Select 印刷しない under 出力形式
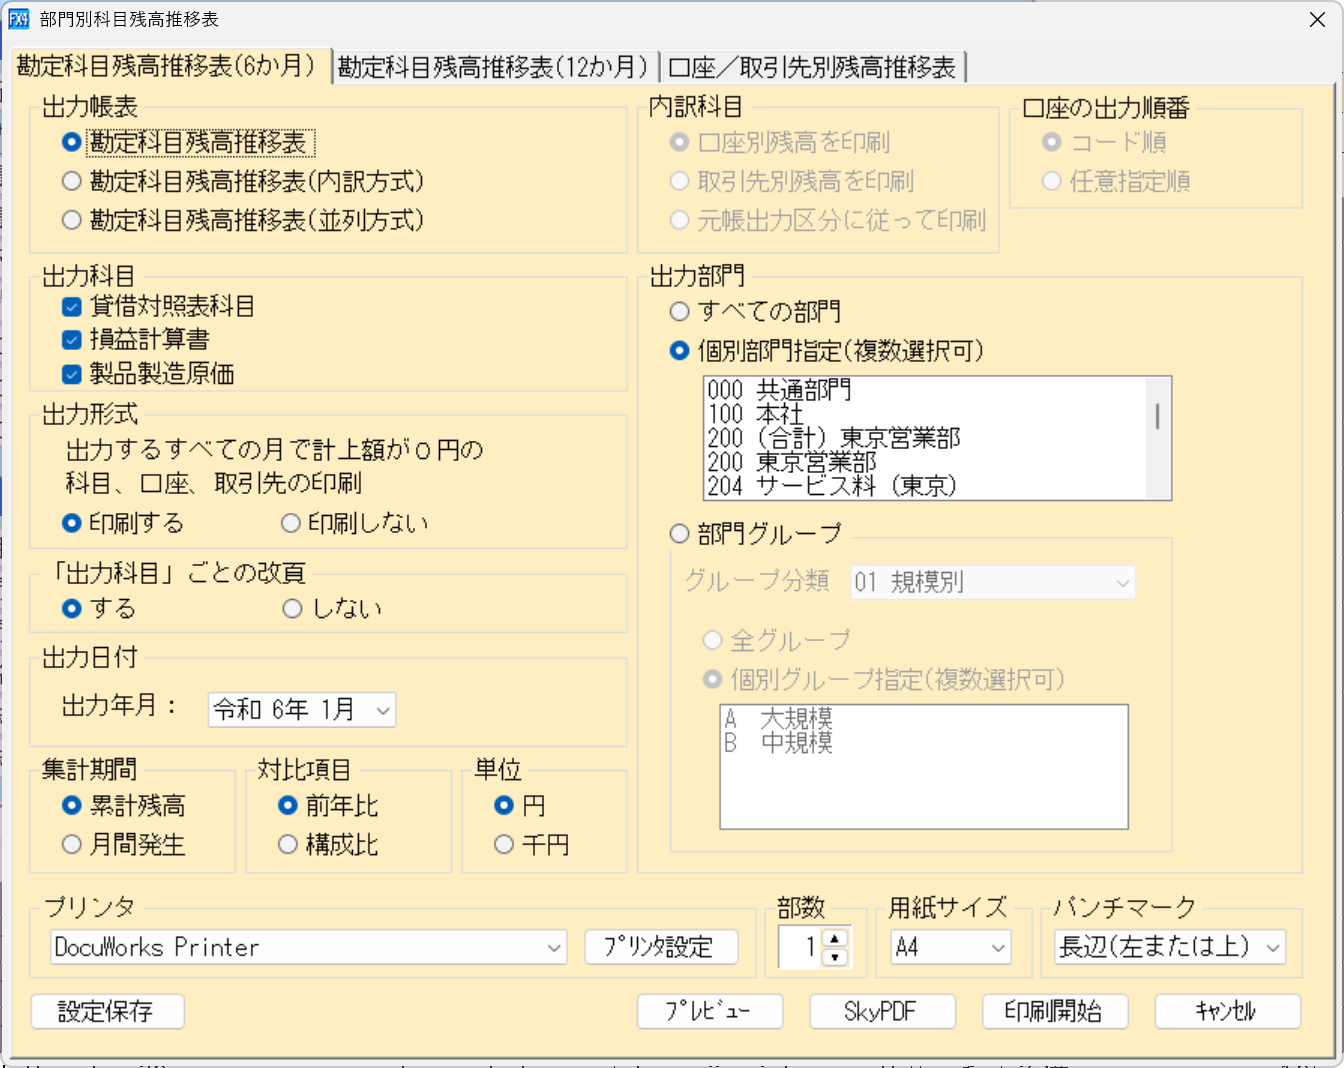1344x1068 pixels. pyautogui.click(x=291, y=522)
